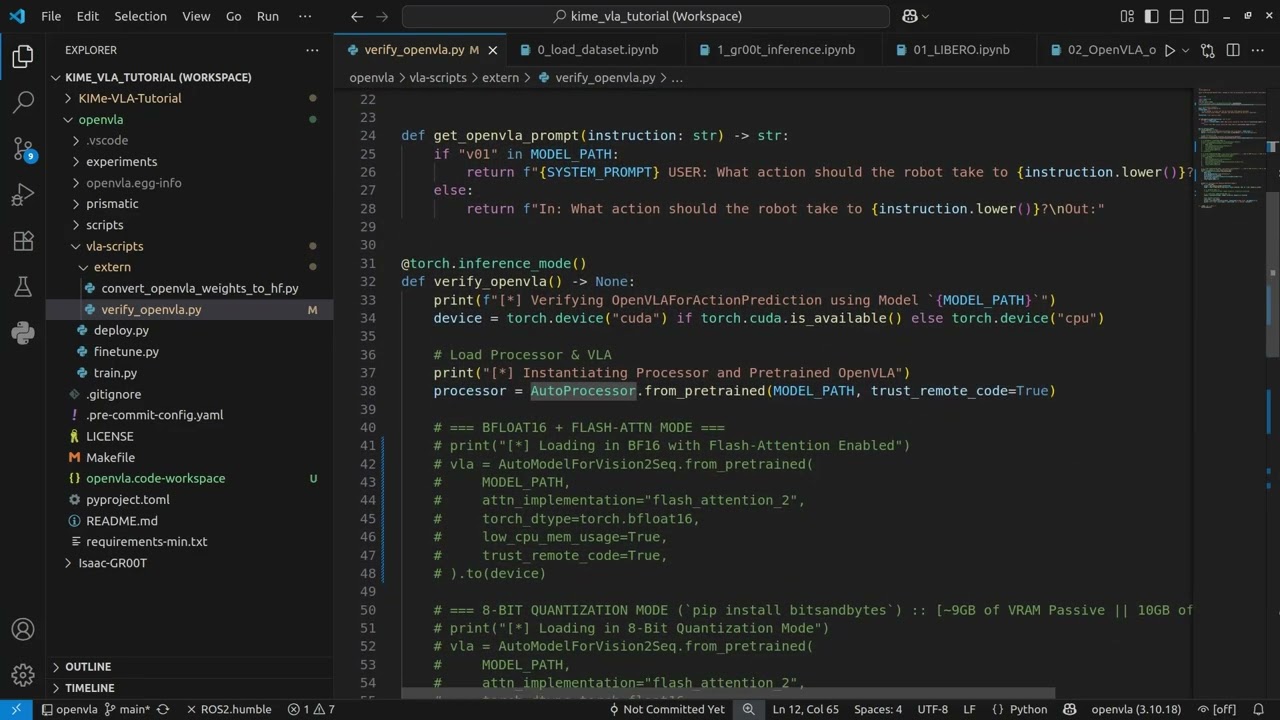This screenshot has width=1280, height=720.
Task: Open the remote window indicator in the status bar
Action: click(x=16, y=709)
